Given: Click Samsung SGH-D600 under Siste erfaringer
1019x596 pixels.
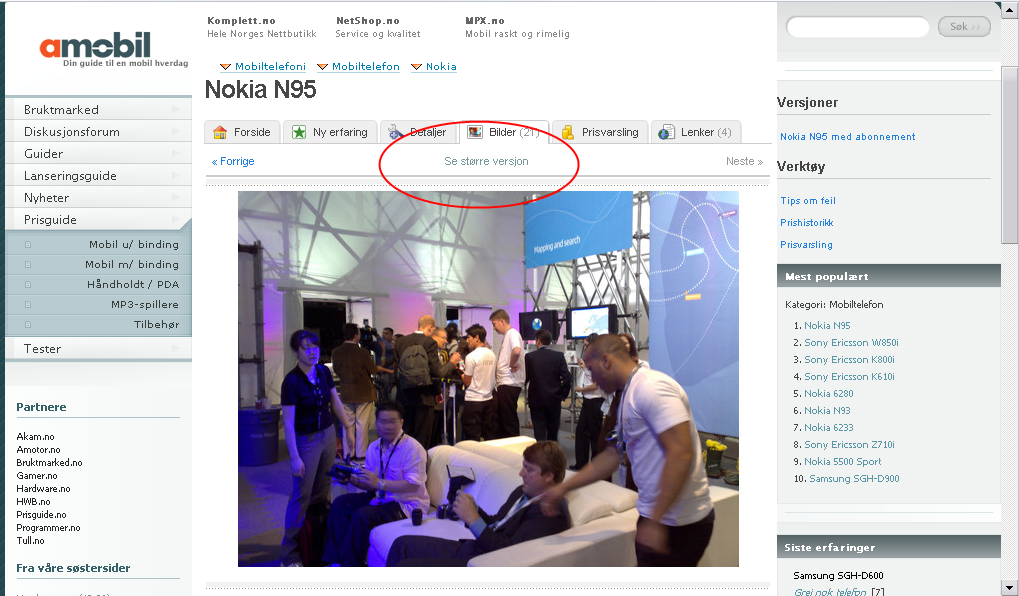Looking at the screenshot, I should pos(838,575).
